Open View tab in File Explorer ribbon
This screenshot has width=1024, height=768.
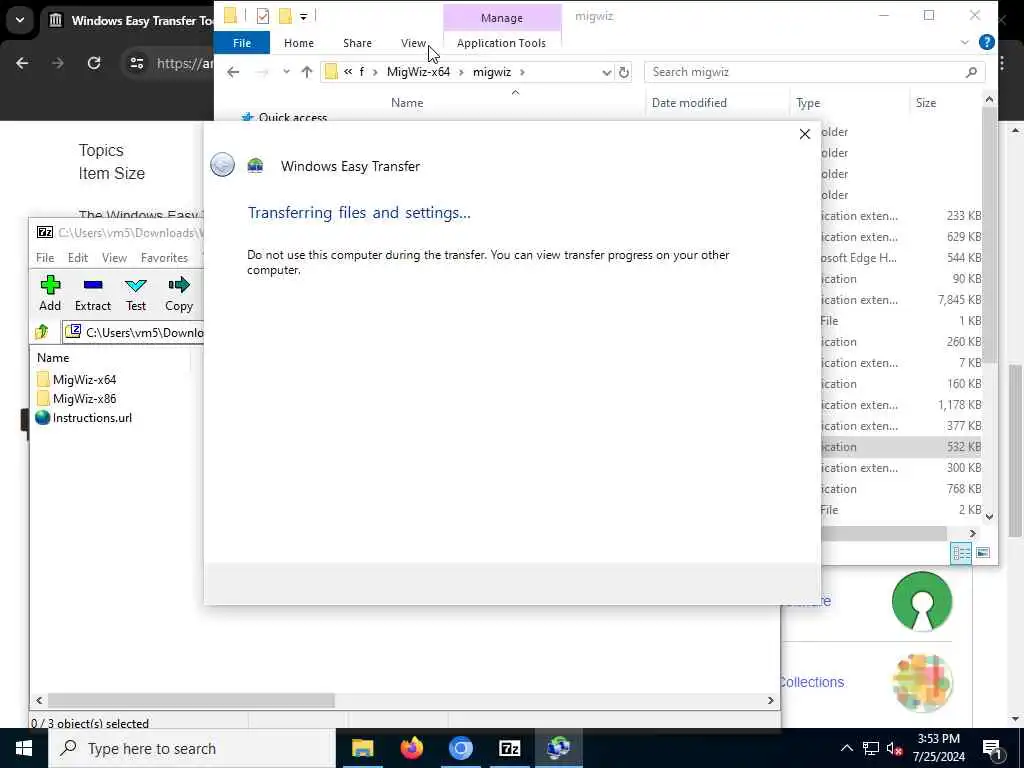(x=413, y=43)
